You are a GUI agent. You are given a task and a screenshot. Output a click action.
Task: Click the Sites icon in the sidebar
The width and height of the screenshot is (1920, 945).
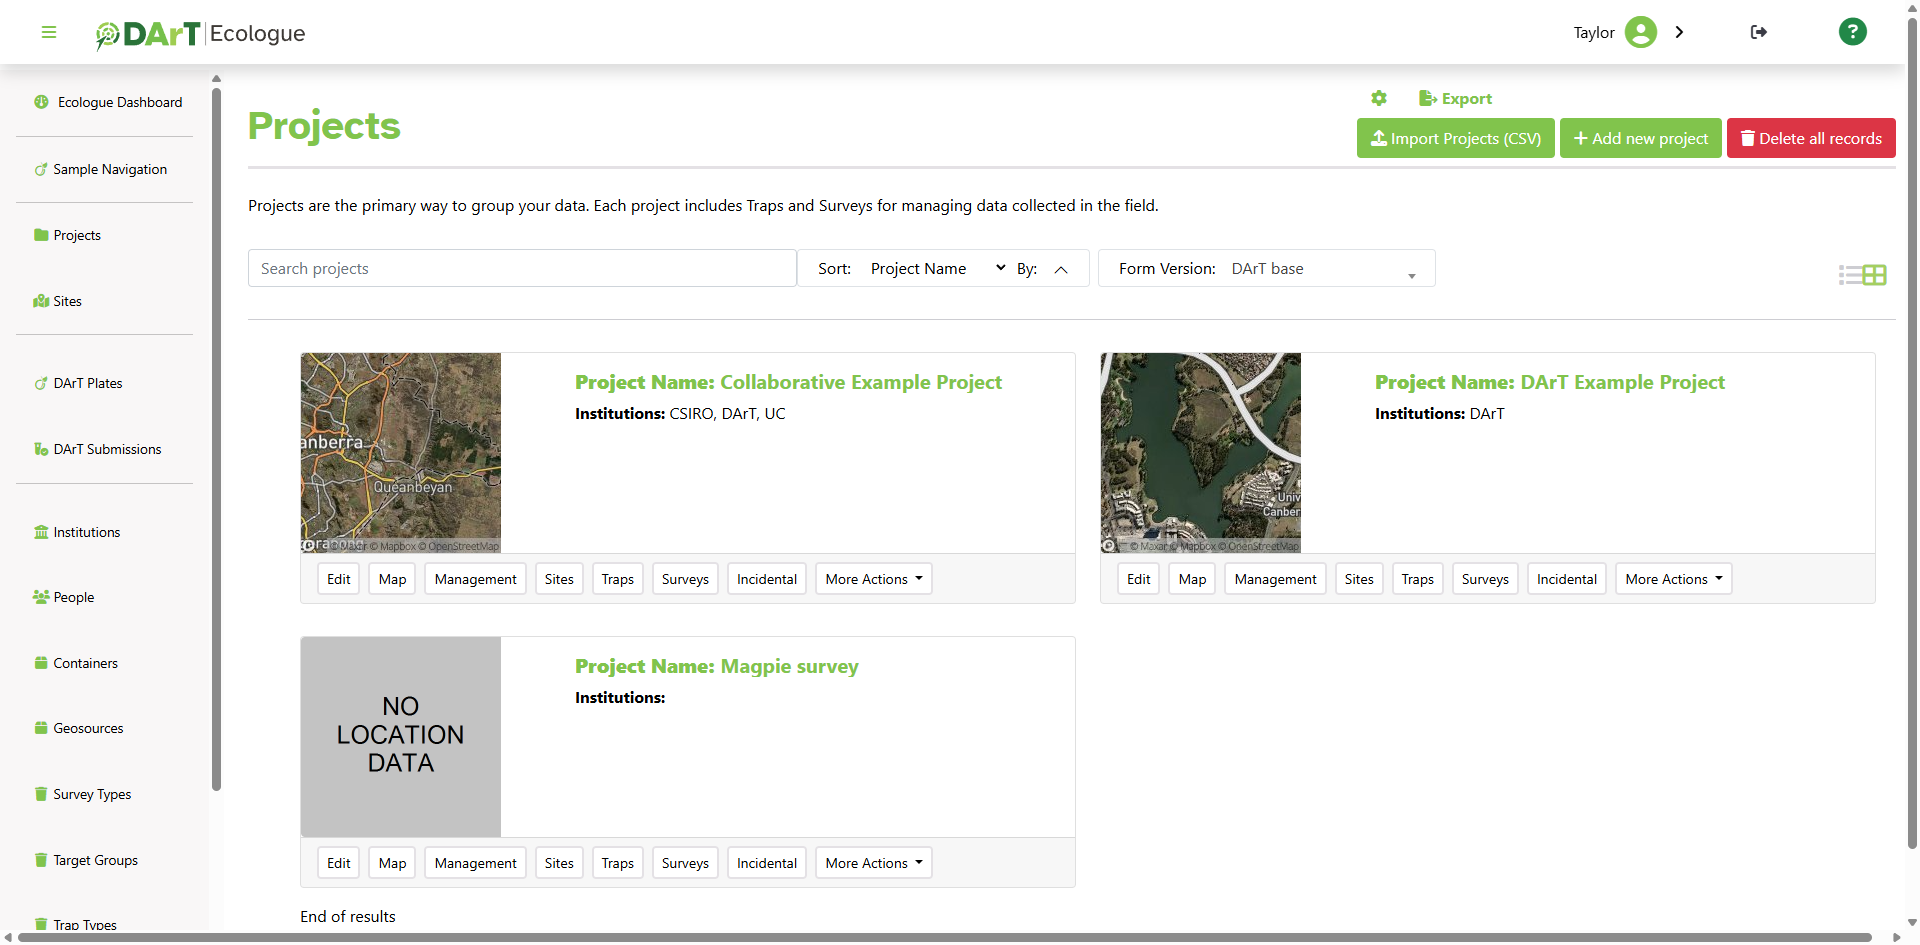tap(40, 301)
